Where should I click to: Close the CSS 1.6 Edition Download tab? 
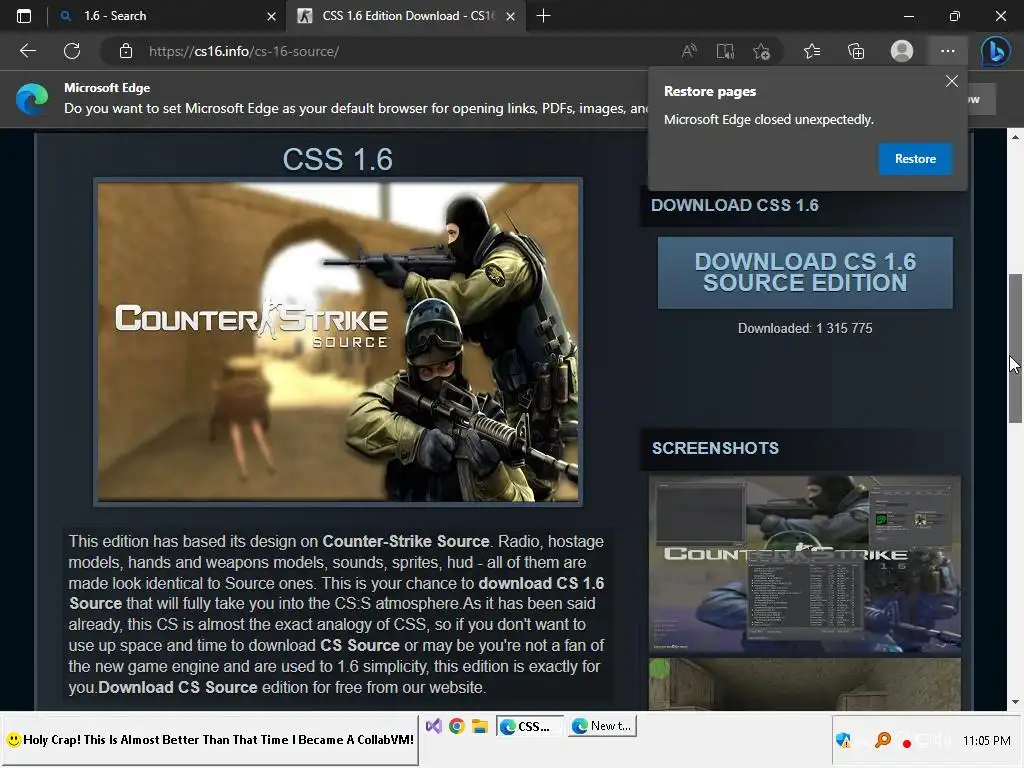[511, 16]
